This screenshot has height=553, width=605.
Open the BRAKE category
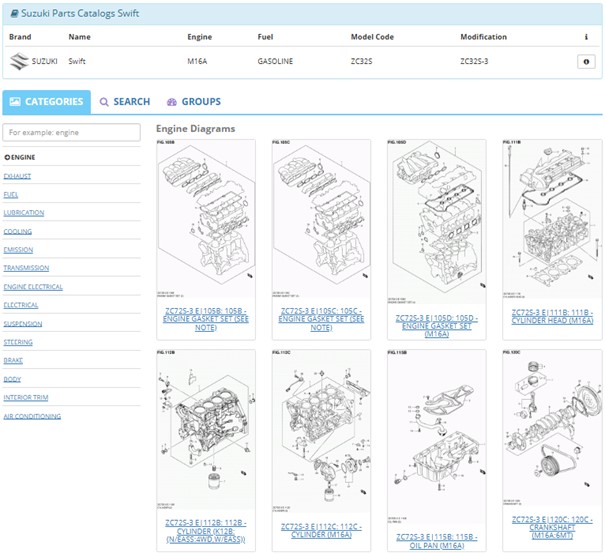[13, 360]
